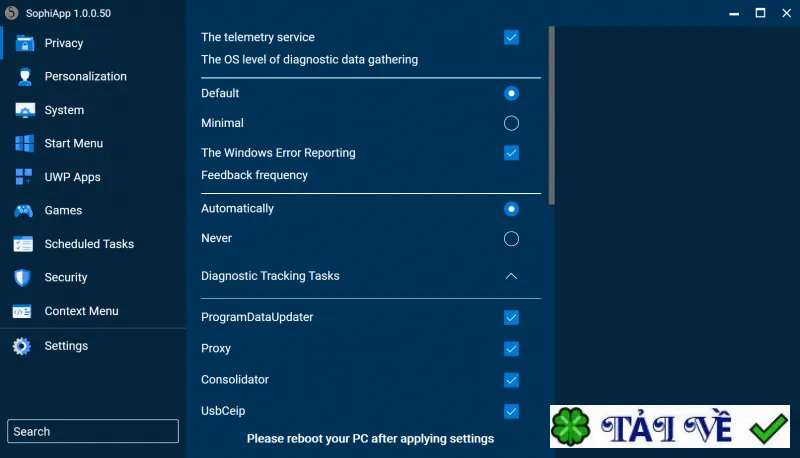Choose Automatically for feedback frequency
Image resolution: width=800 pixels, height=458 pixels.
click(511, 209)
